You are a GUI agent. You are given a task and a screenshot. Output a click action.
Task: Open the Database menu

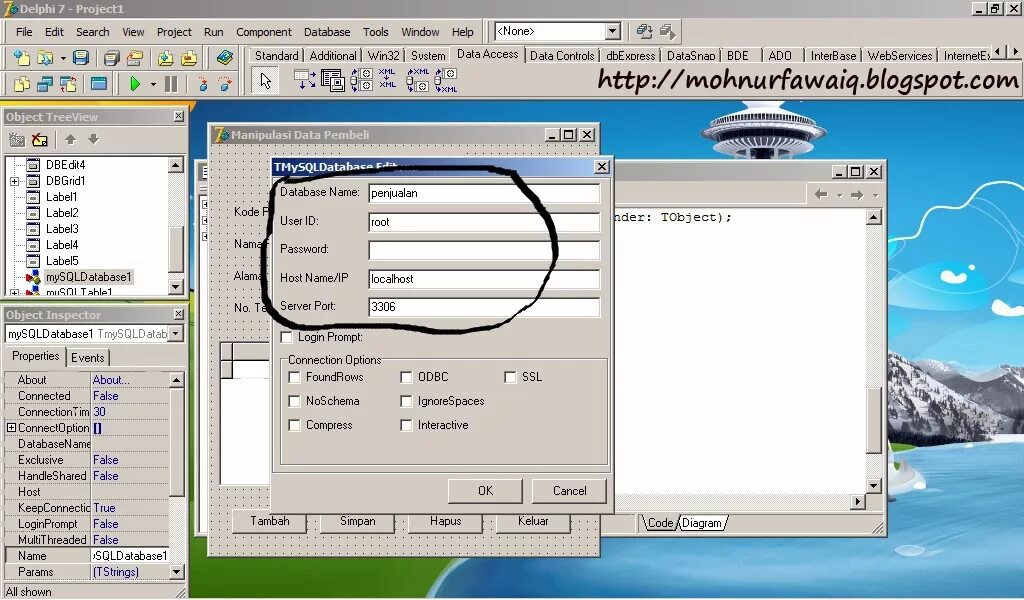tap(327, 32)
